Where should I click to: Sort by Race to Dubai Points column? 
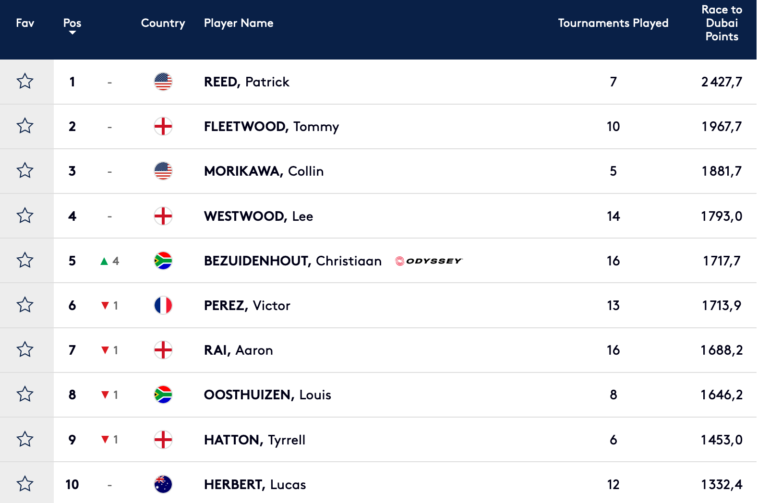(x=721, y=23)
